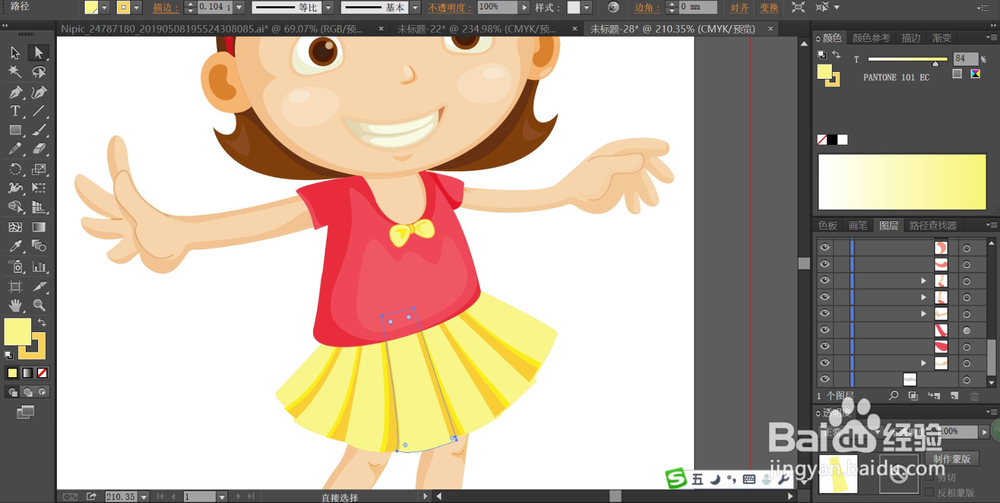Pick the Rectangle tool
Image resolution: width=1000 pixels, height=503 pixels.
pos(15,130)
